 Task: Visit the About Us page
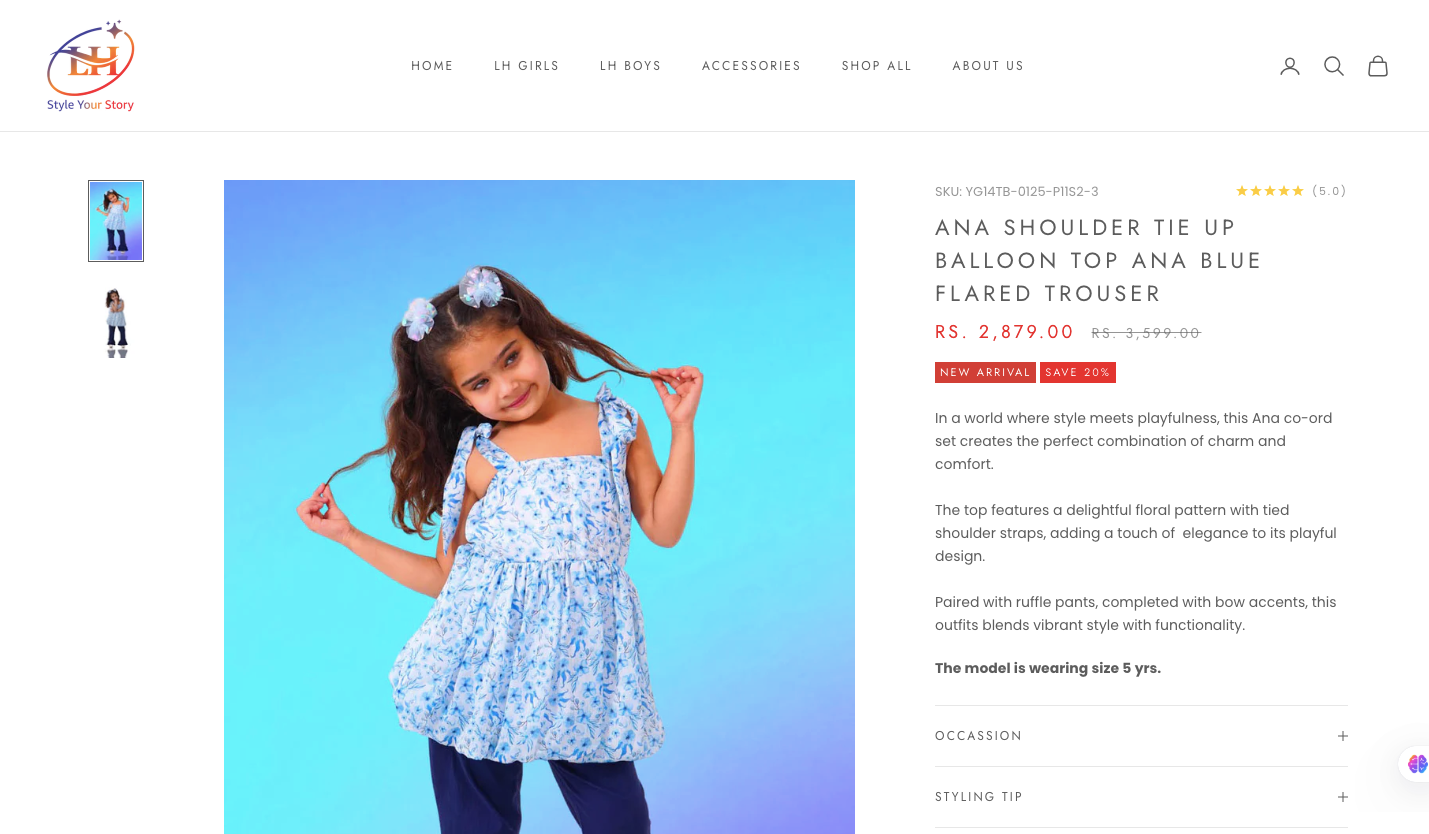[x=988, y=66]
